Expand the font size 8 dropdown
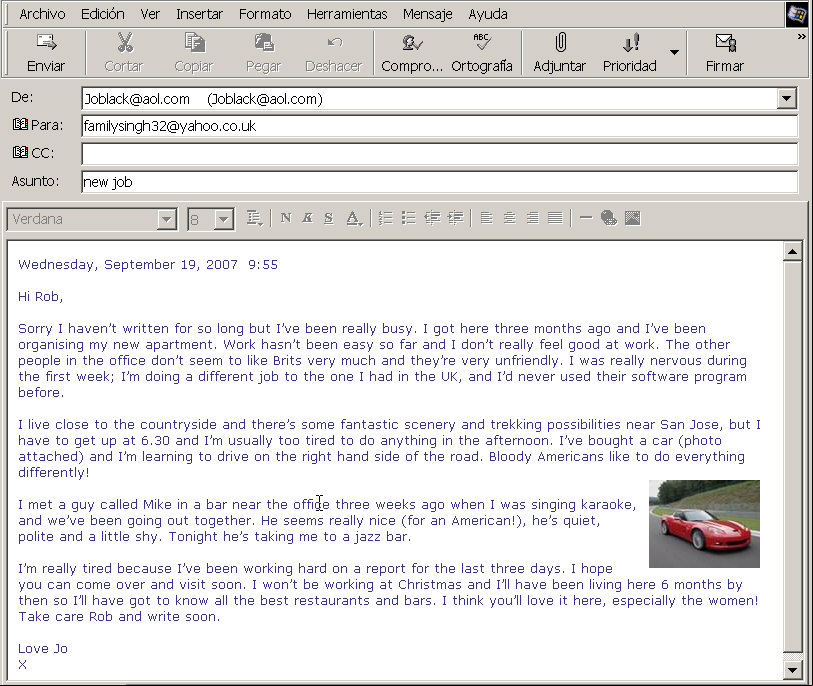Screen dimensions: 813x686 coord(223,219)
